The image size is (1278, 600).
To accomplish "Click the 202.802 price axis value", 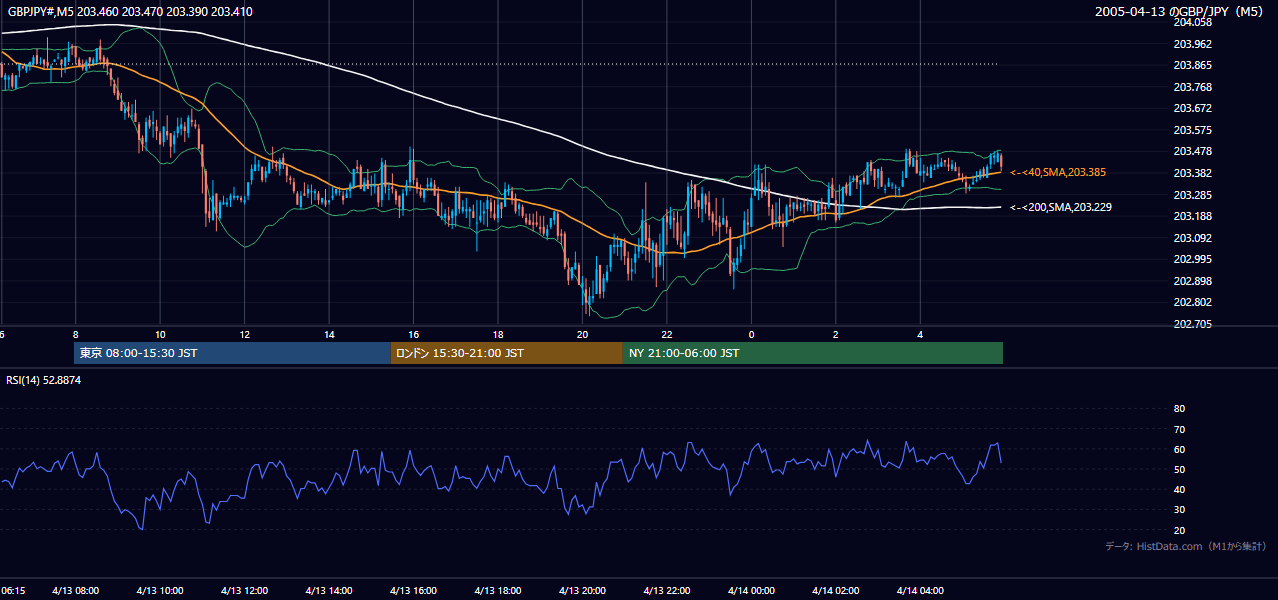I will point(1192,302).
